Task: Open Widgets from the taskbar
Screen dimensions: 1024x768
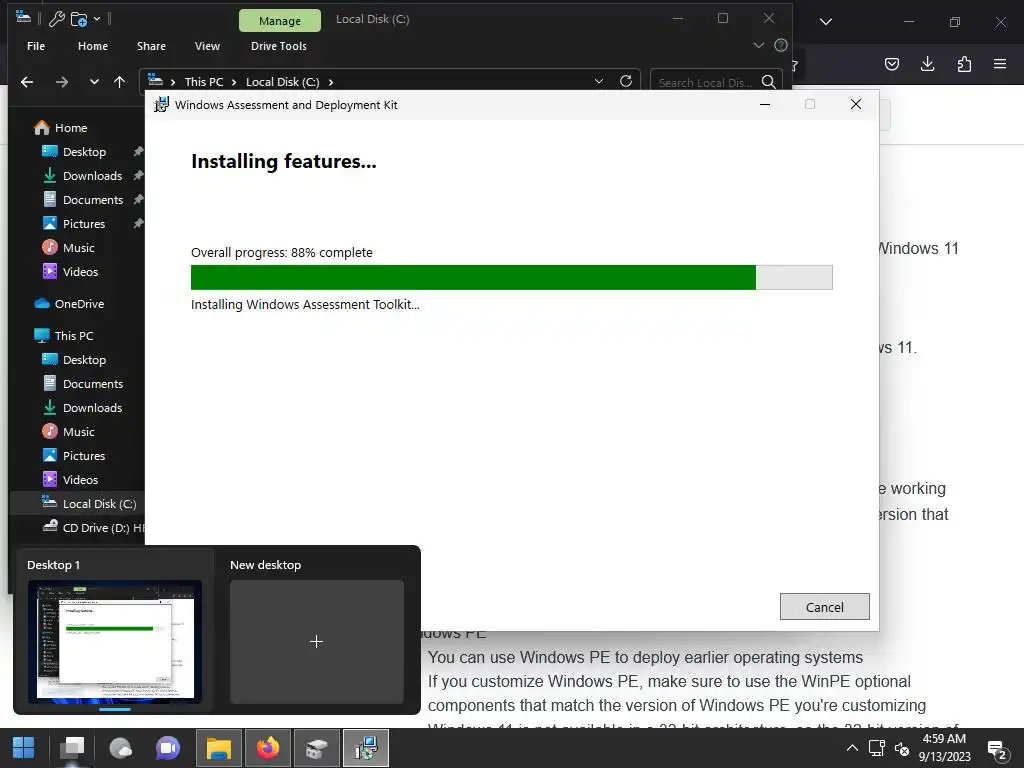Action: click(120, 748)
